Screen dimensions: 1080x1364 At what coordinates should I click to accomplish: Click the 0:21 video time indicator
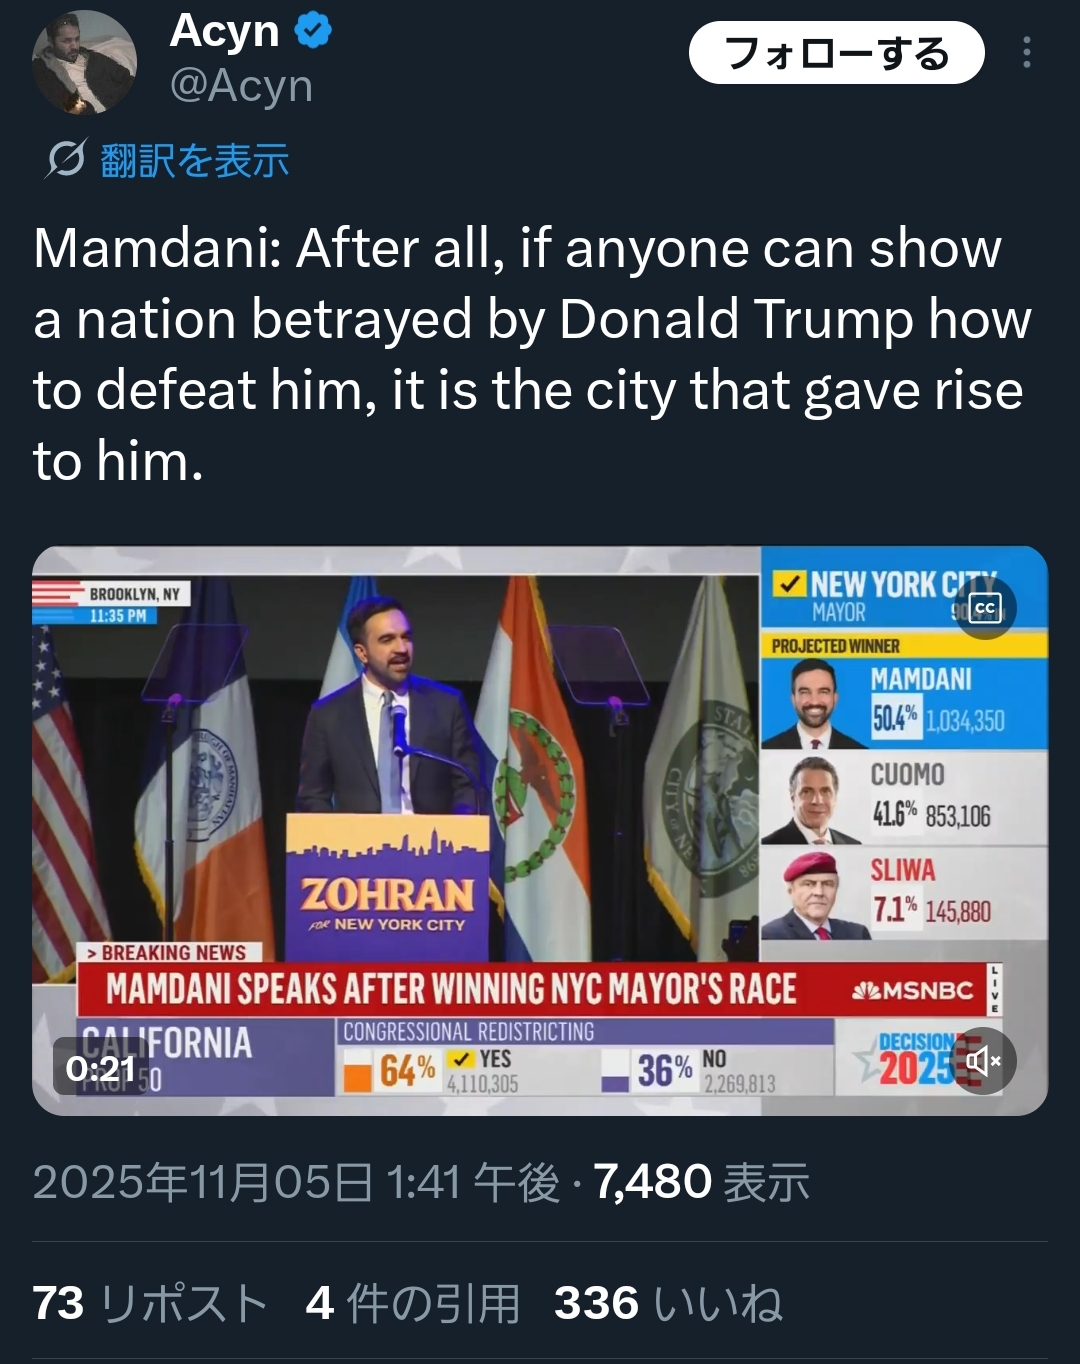tap(100, 1068)
